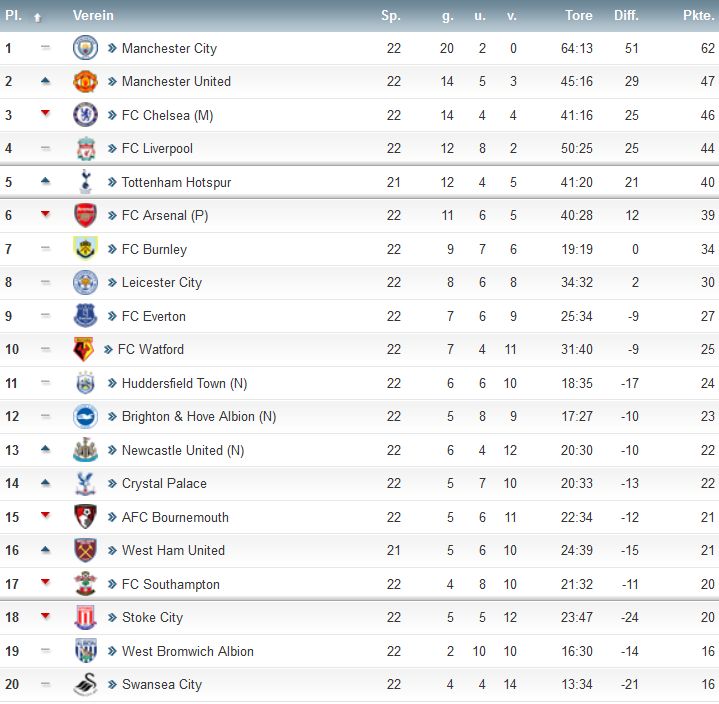719x704 pixels.
Task: Click the West Ham United club crest
Action: coord(85,551)
